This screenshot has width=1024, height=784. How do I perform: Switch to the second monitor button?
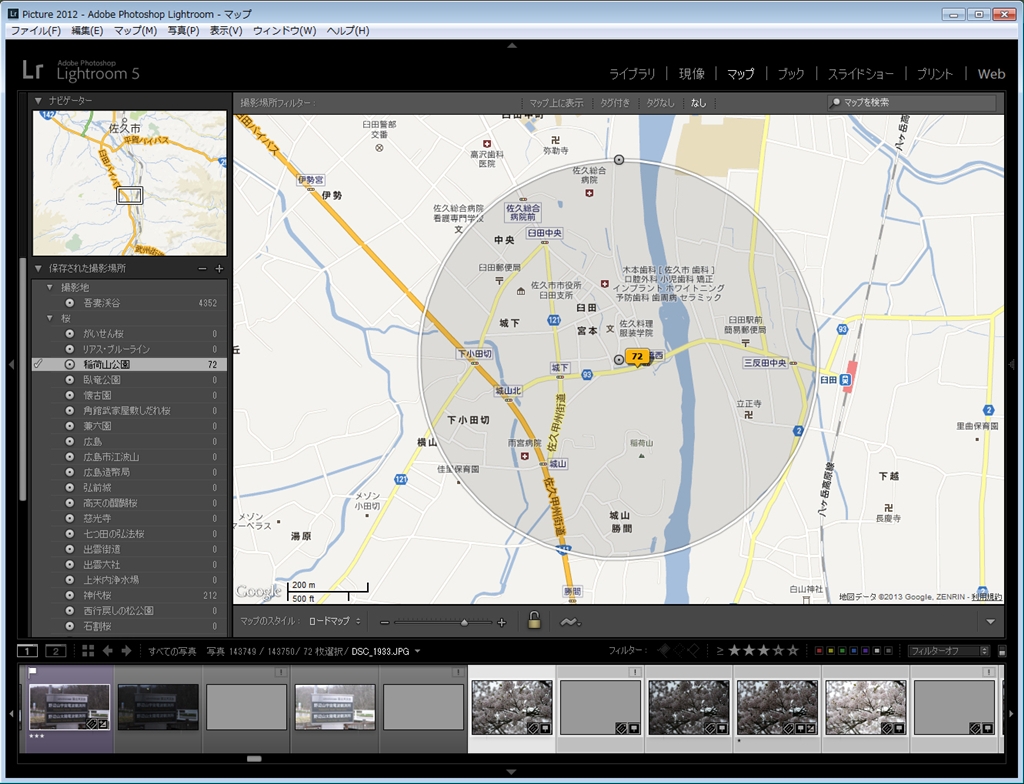click(57, 651)
